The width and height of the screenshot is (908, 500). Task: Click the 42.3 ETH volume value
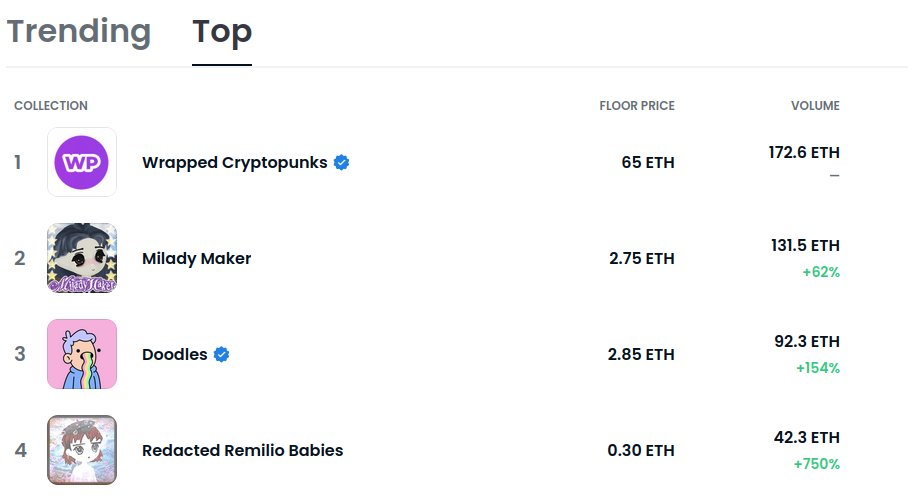coord(807,437)
